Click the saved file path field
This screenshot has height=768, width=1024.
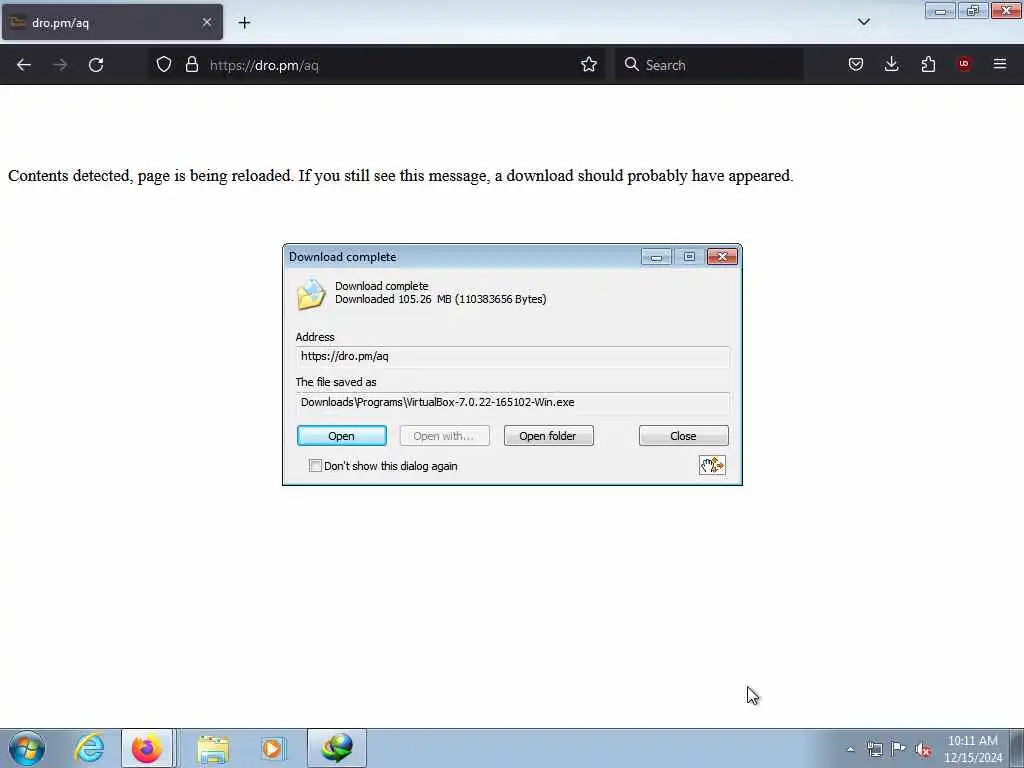[513, 402]
